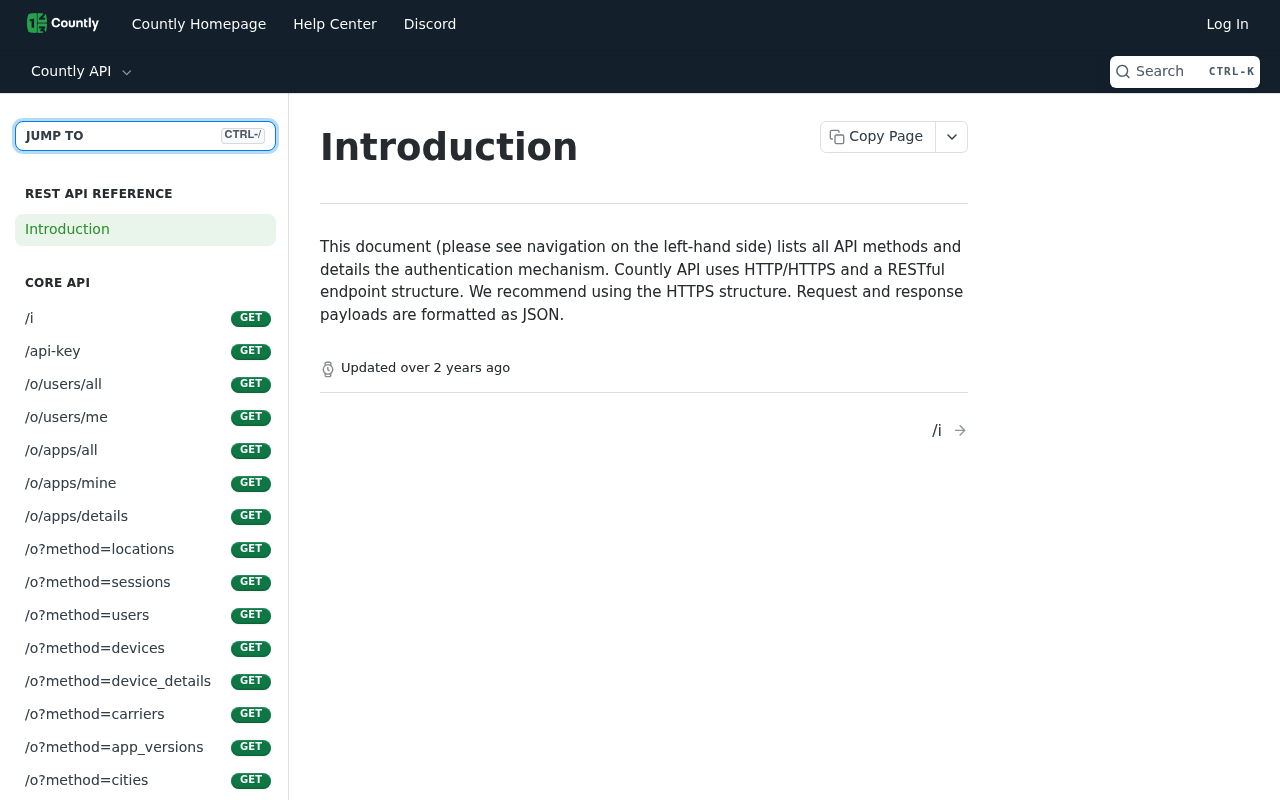This screenshot has width=1280, height=800.
Task: Click the Introduction page title
Action: [x=449, y=147]
